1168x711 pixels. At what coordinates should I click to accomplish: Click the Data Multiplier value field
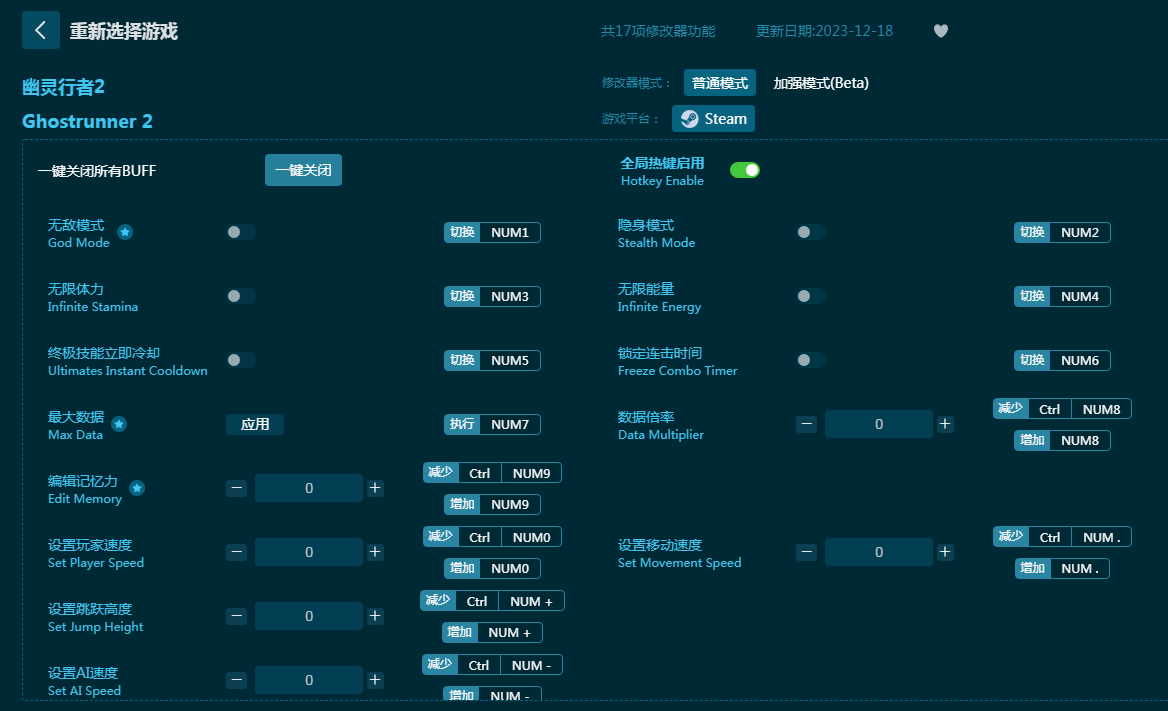point(879,424)
